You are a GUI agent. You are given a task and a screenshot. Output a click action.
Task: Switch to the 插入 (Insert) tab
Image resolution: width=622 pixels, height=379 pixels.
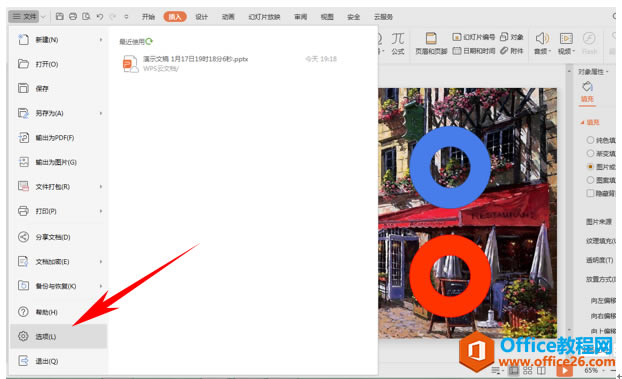pos(175,17)
